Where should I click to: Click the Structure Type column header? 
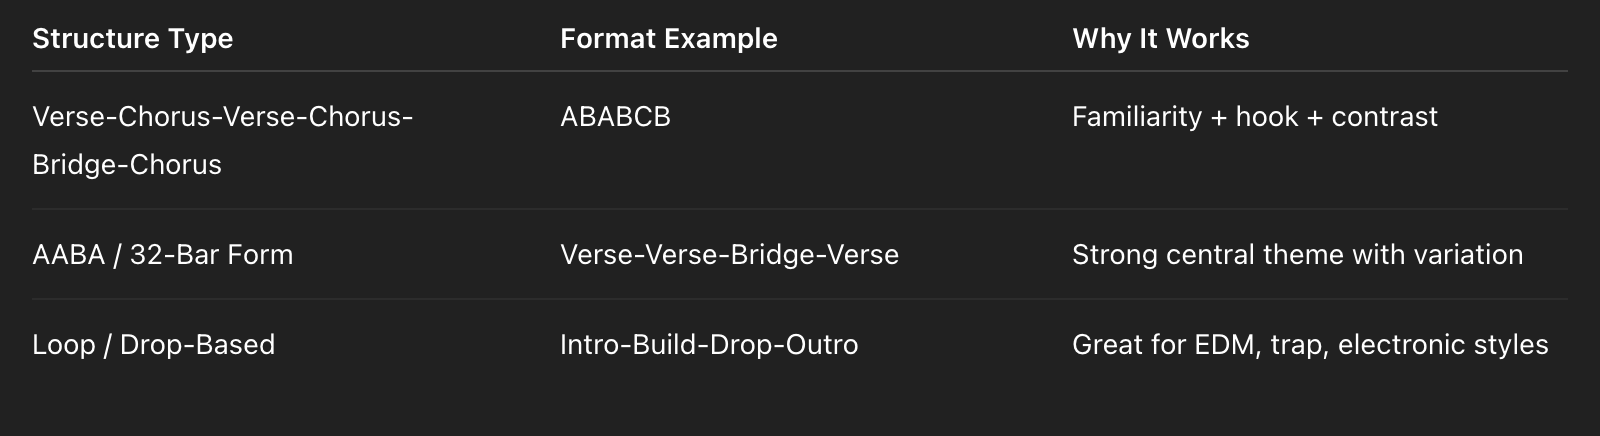132,39
